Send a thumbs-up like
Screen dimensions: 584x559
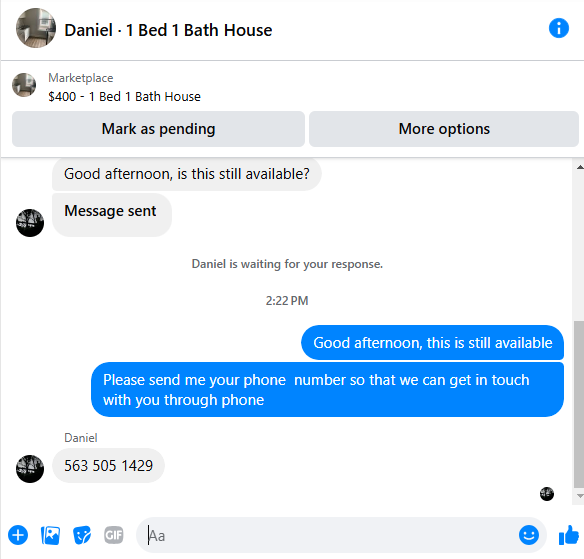tap(569, 535)
